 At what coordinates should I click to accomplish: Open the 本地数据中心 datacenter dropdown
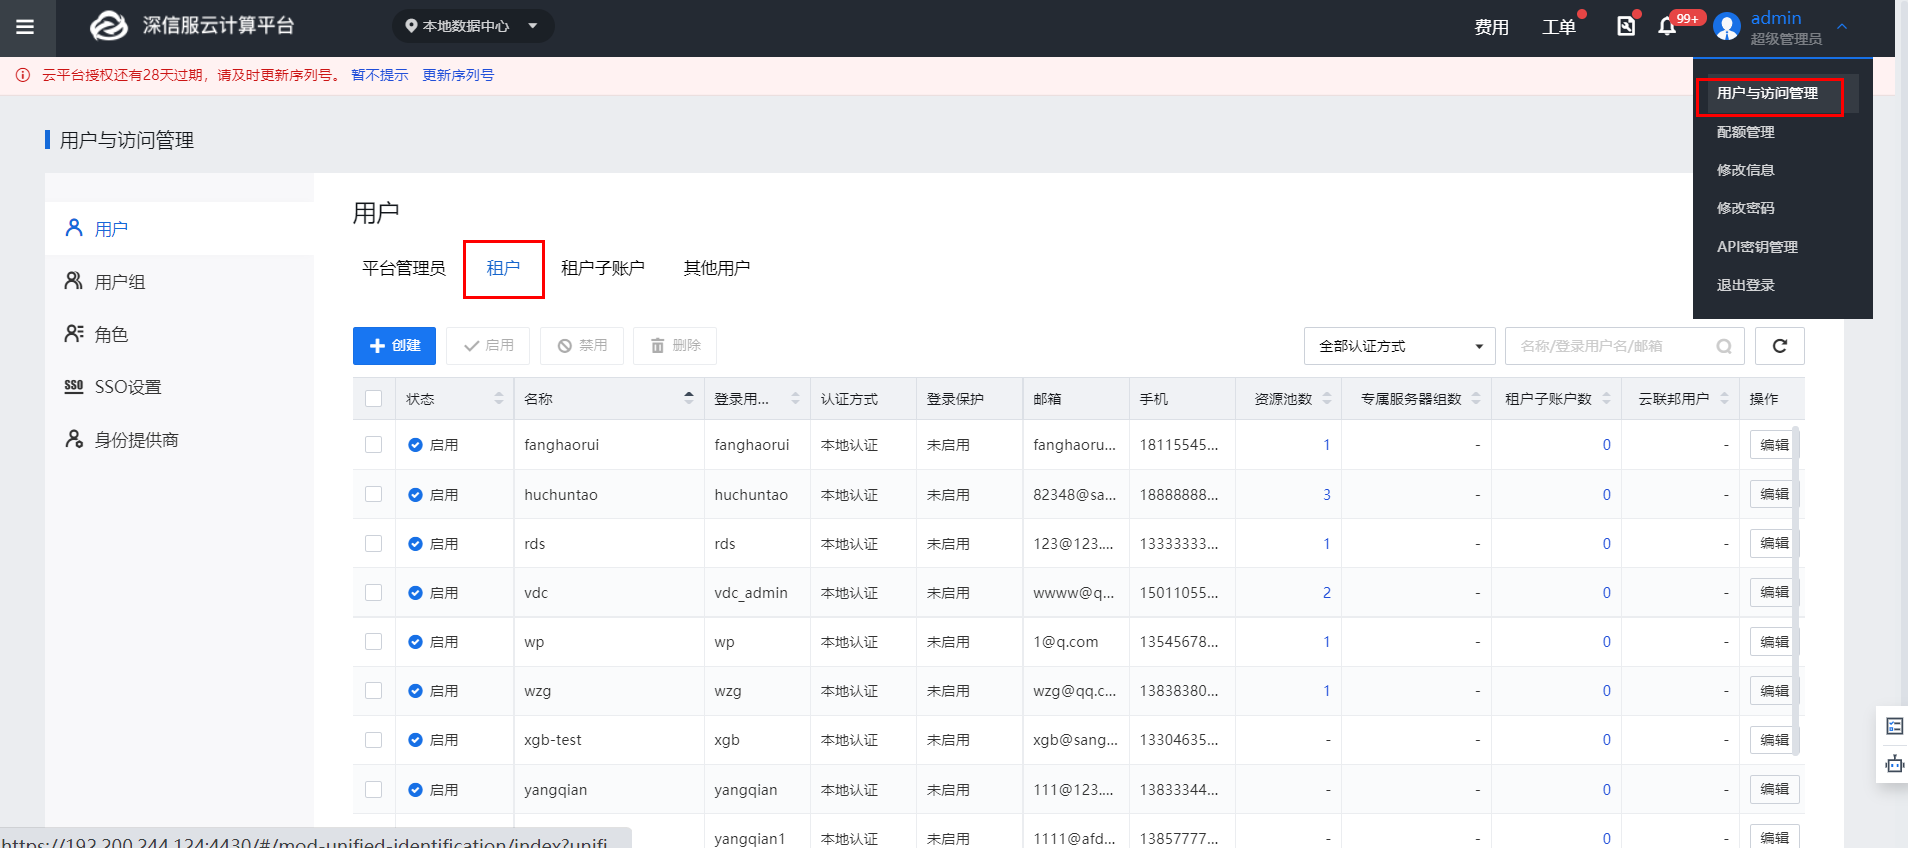pyautogui.click(x=473, y=26)
